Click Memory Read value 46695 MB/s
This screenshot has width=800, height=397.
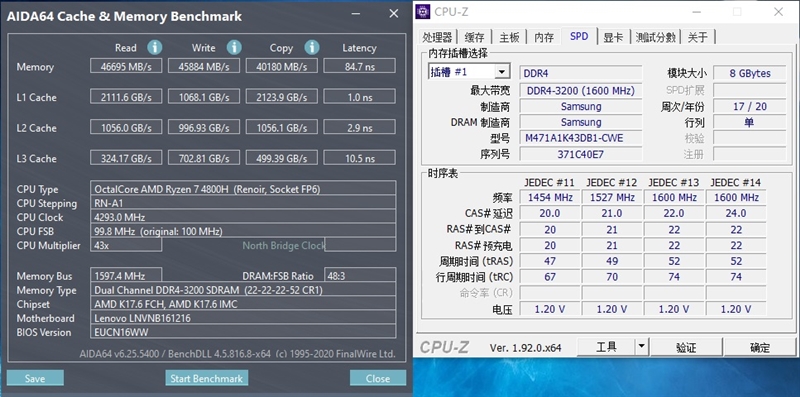pyautogui.click(x=126, y=66)
